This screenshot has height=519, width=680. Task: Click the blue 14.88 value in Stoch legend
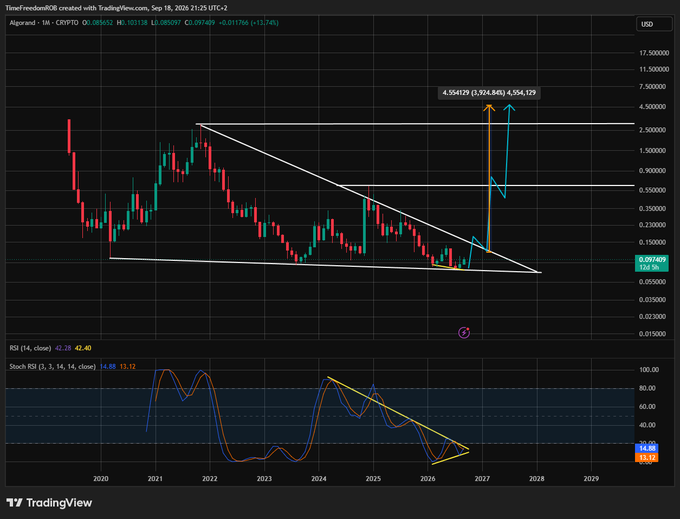tap(108, 366)
